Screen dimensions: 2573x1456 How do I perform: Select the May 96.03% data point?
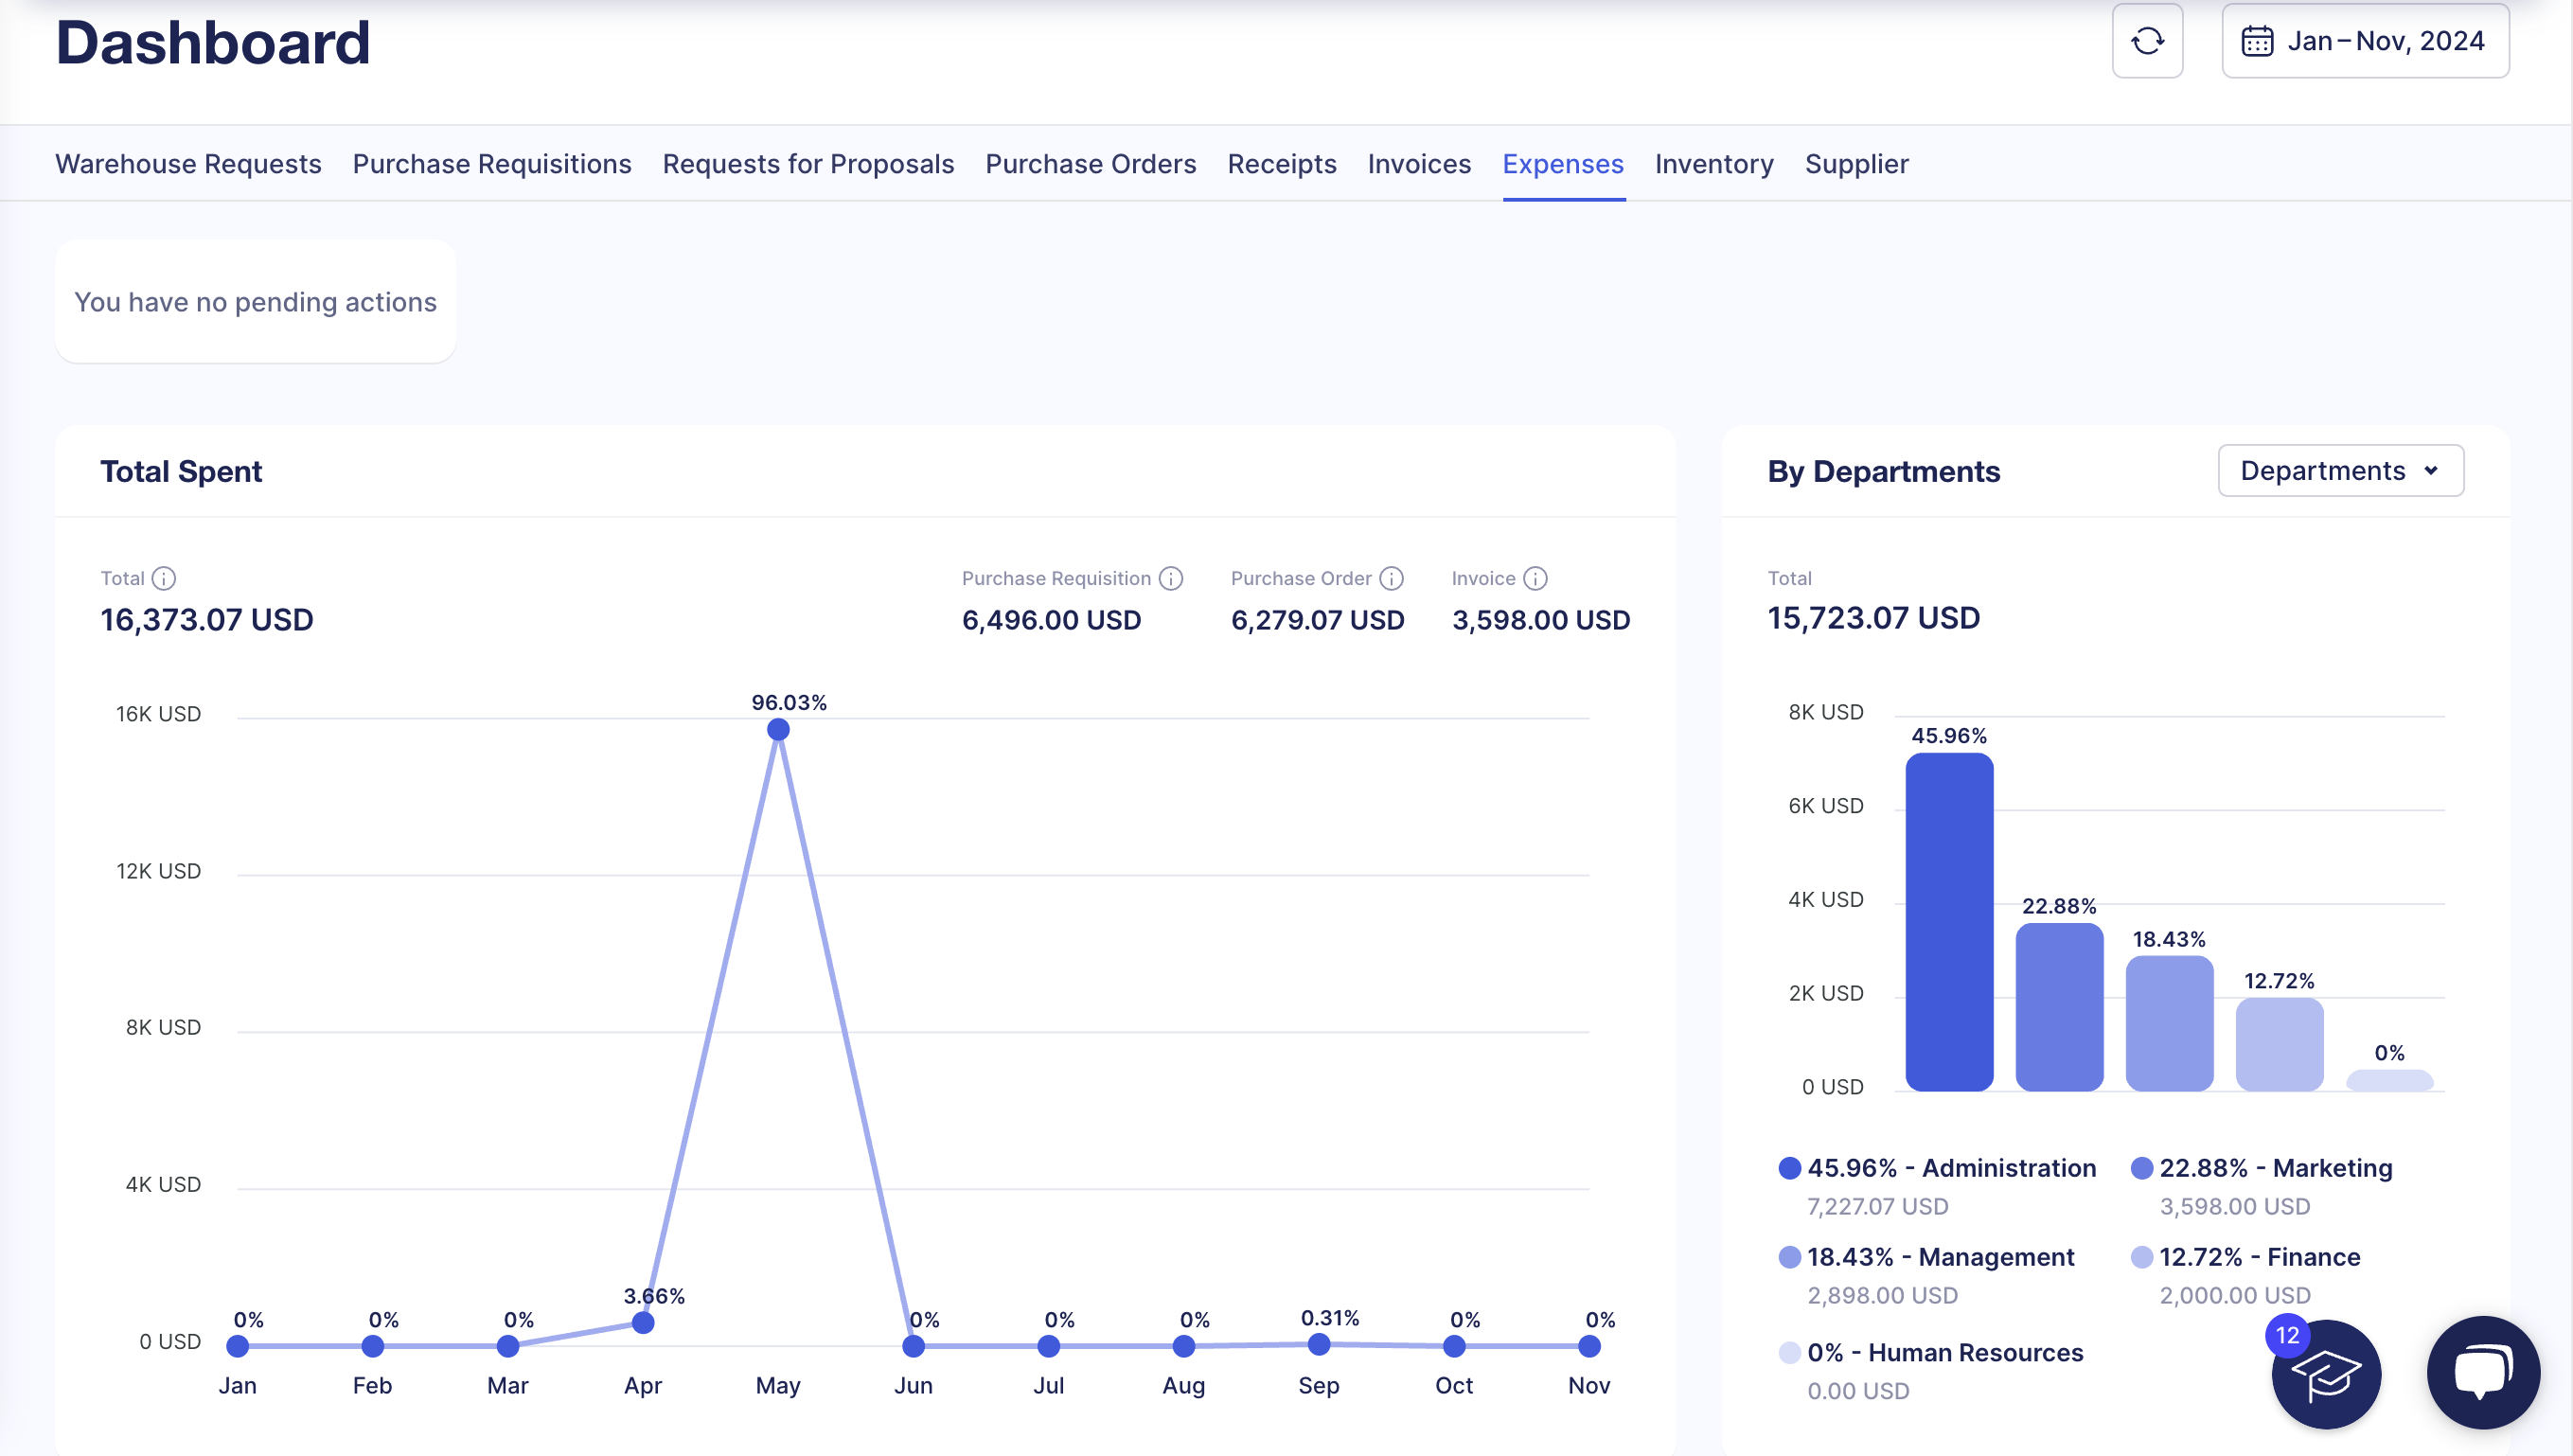[777, 727]
